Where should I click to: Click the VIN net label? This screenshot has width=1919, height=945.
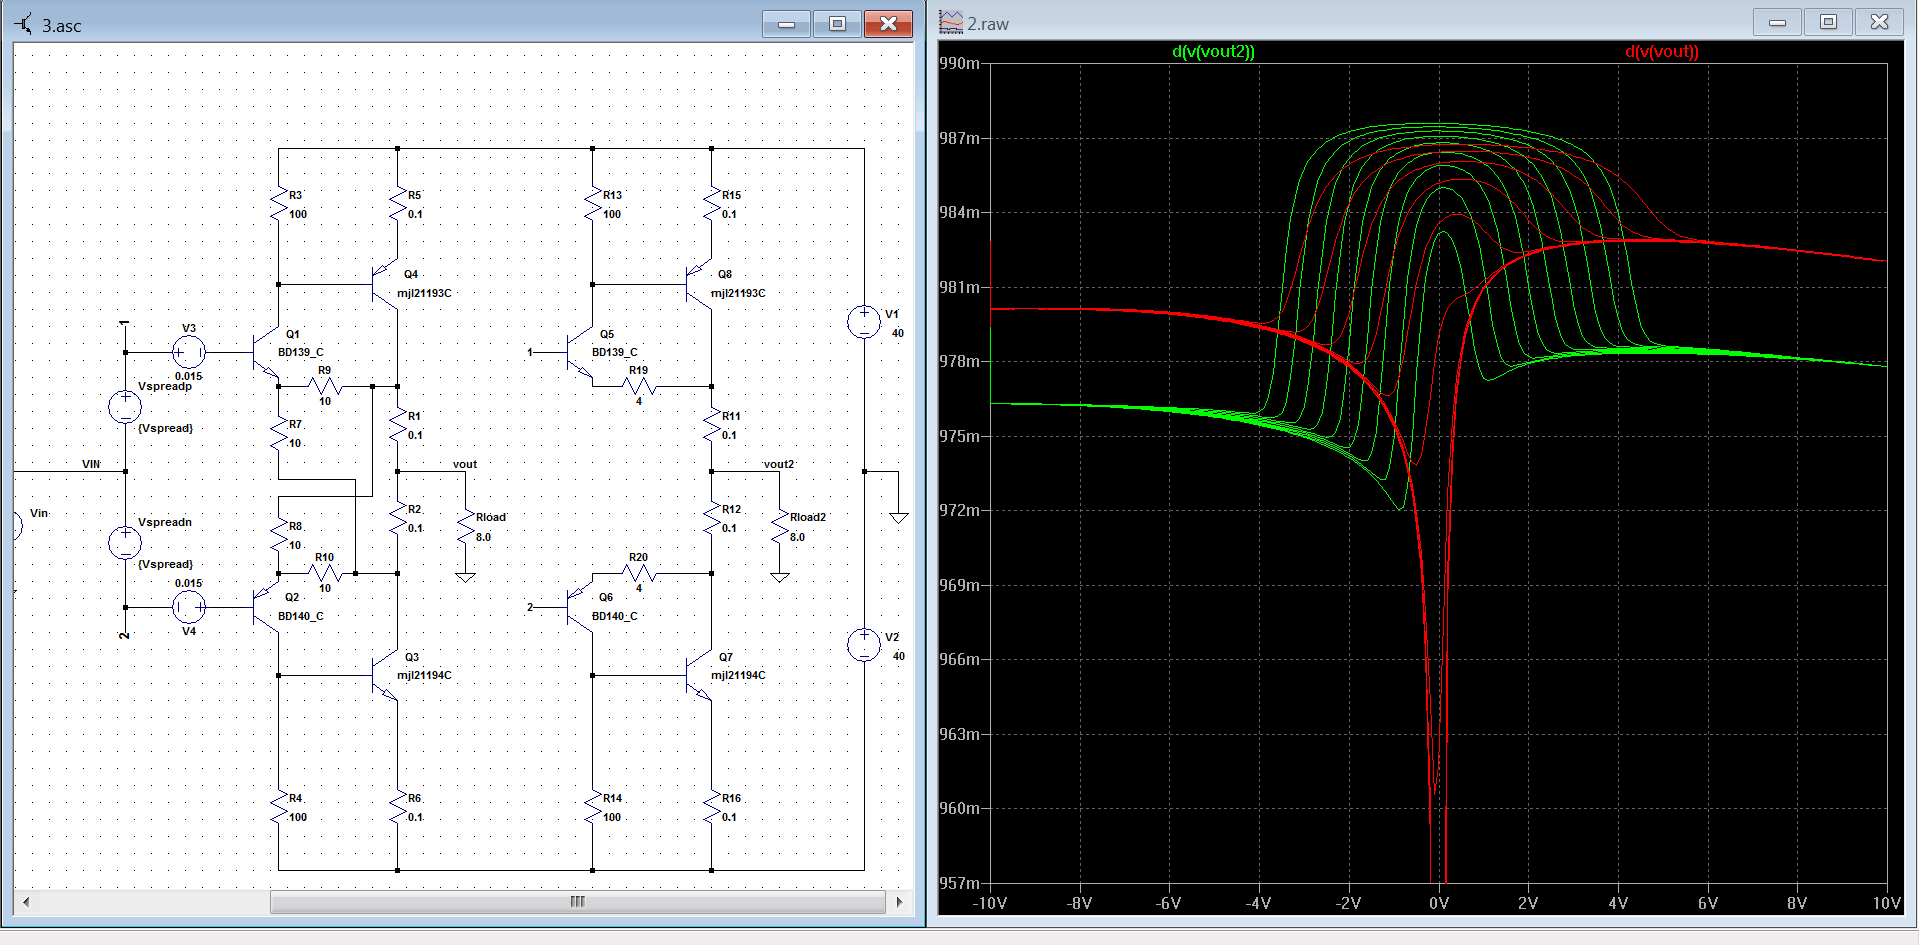click(x=91, y=464)
